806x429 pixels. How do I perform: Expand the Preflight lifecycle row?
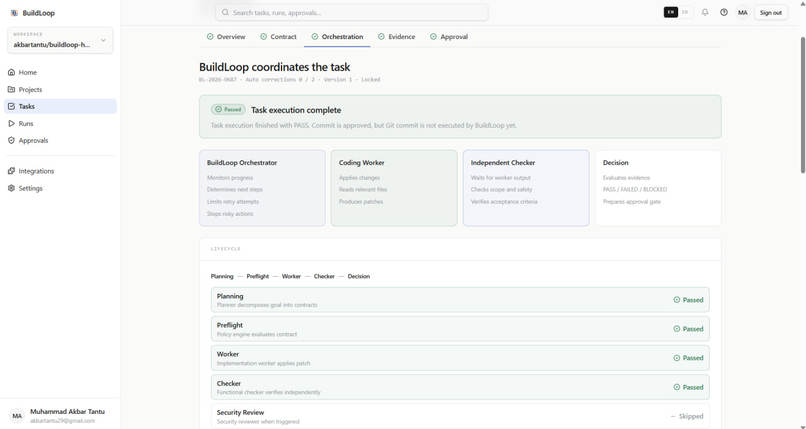coord(460,329)
